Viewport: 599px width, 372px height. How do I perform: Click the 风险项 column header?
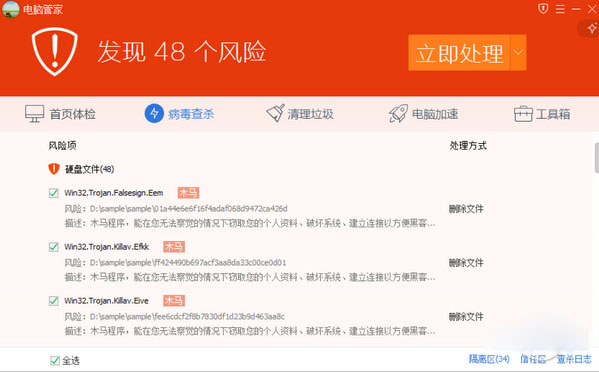click(62, 146)
